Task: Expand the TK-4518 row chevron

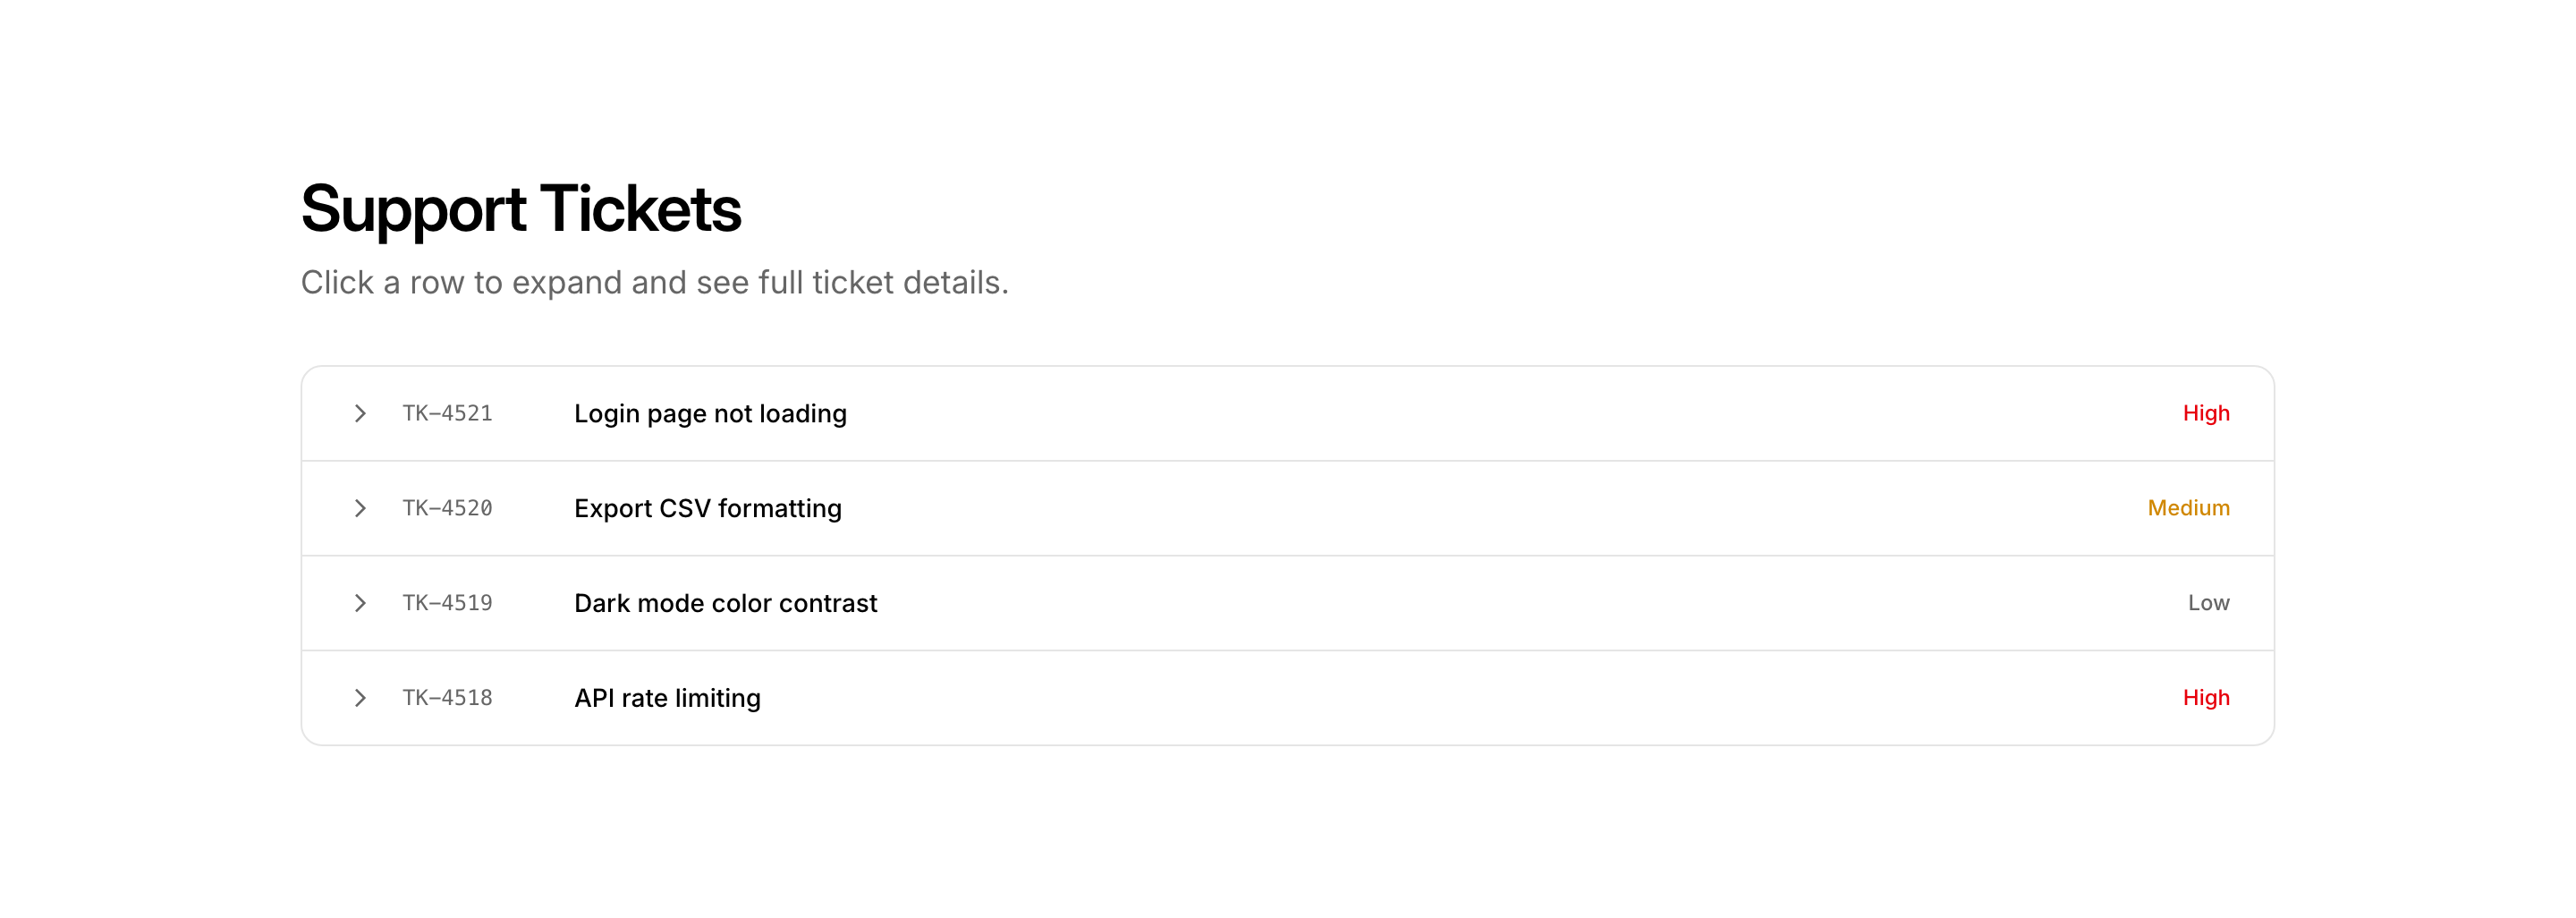Action: click(360, 698)
